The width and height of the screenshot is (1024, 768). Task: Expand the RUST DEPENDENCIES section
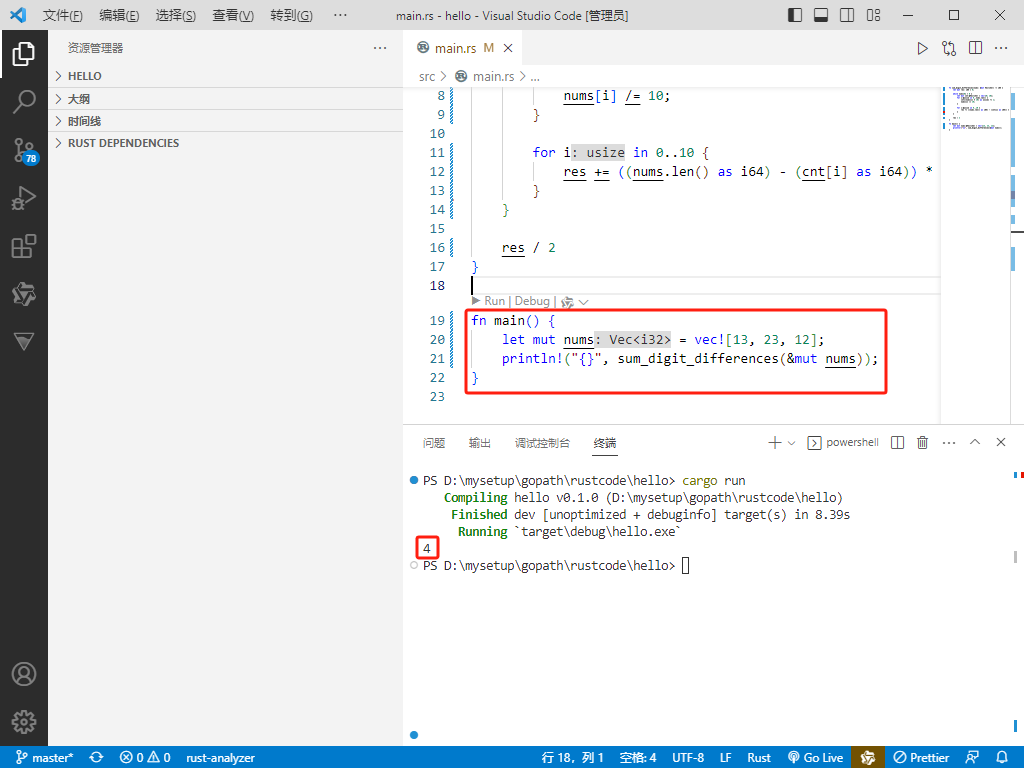[123, 143]
